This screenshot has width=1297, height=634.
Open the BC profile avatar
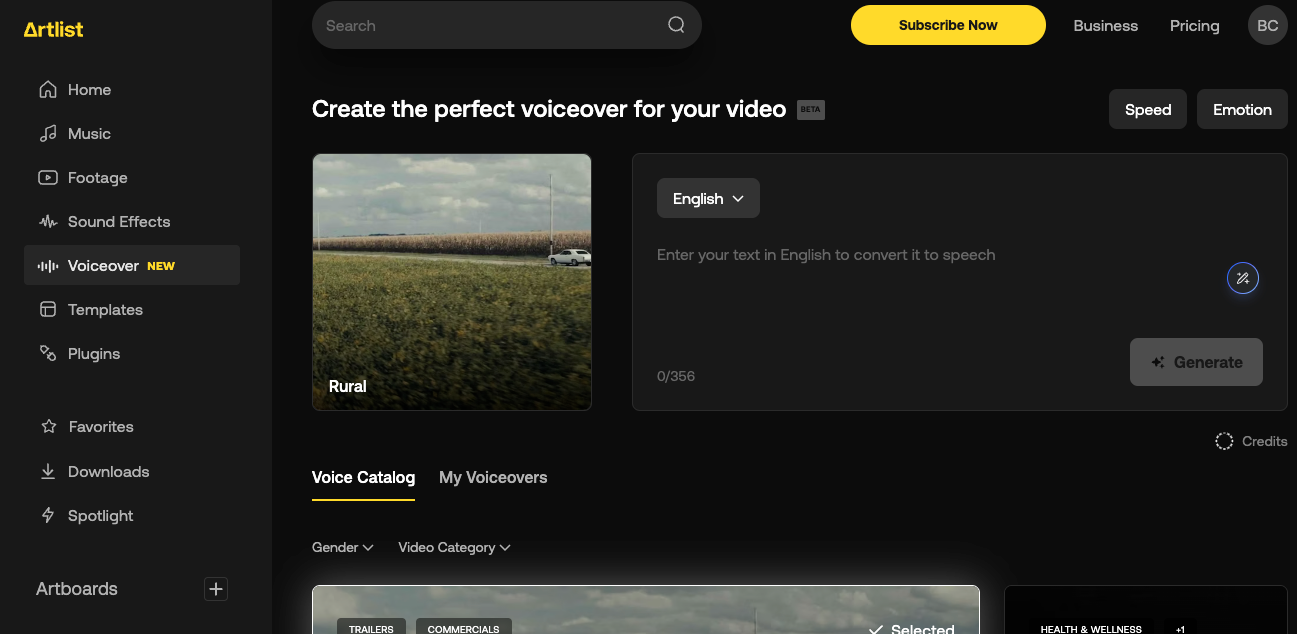pyautogui.click(x=1267, y=26)
